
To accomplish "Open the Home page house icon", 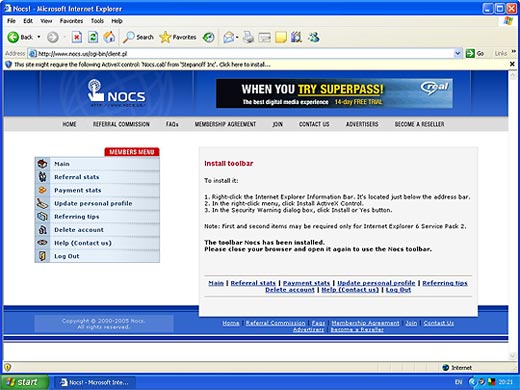I will (109, 37).
